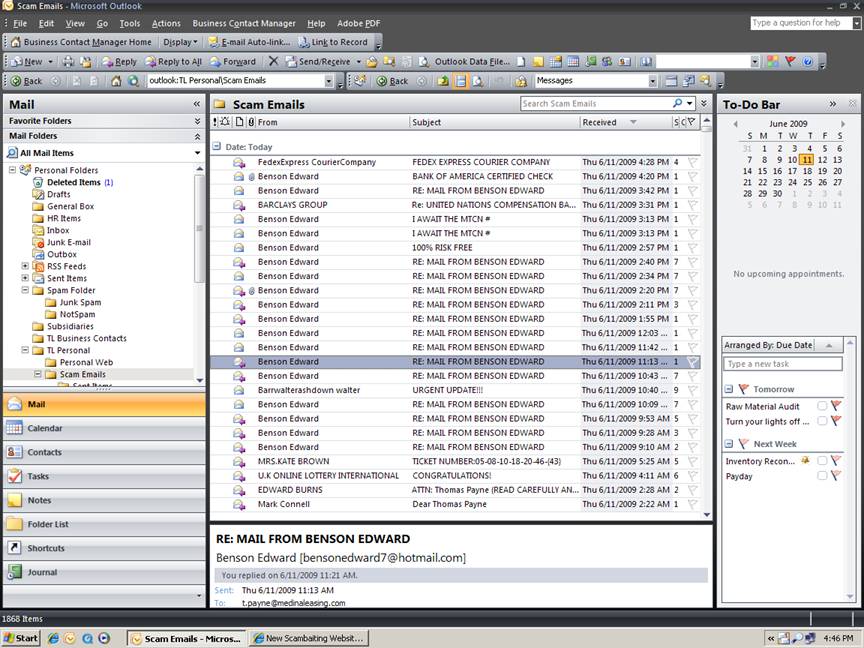The height and width of the screenshot is (648, 864).
Task: Click the Forward toolbar button
Action: (232, 62)
